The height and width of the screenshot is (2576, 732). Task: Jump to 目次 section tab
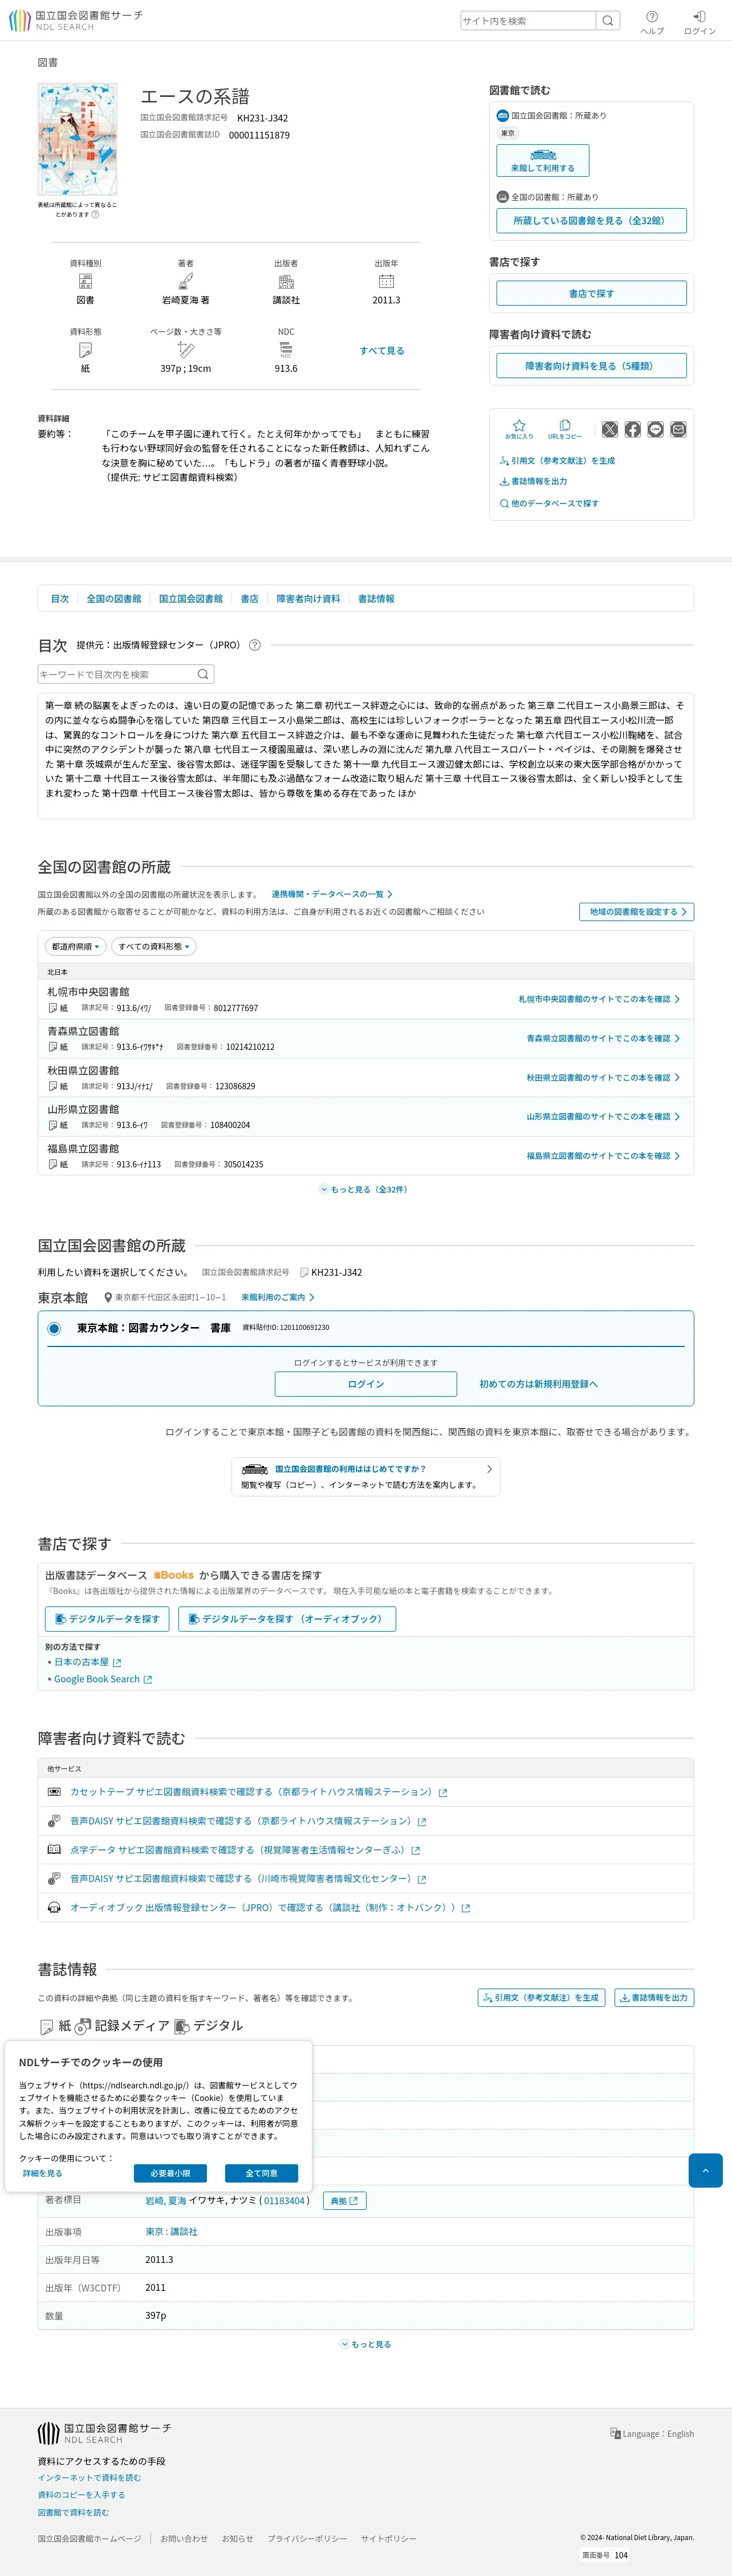[x=60, y=598]
